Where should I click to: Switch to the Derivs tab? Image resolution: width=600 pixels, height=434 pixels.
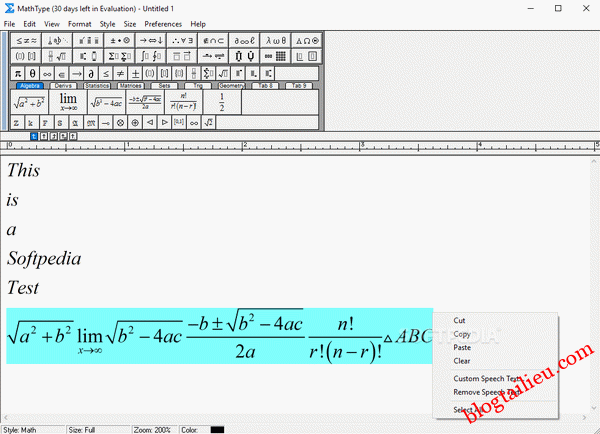coord(63,86)
